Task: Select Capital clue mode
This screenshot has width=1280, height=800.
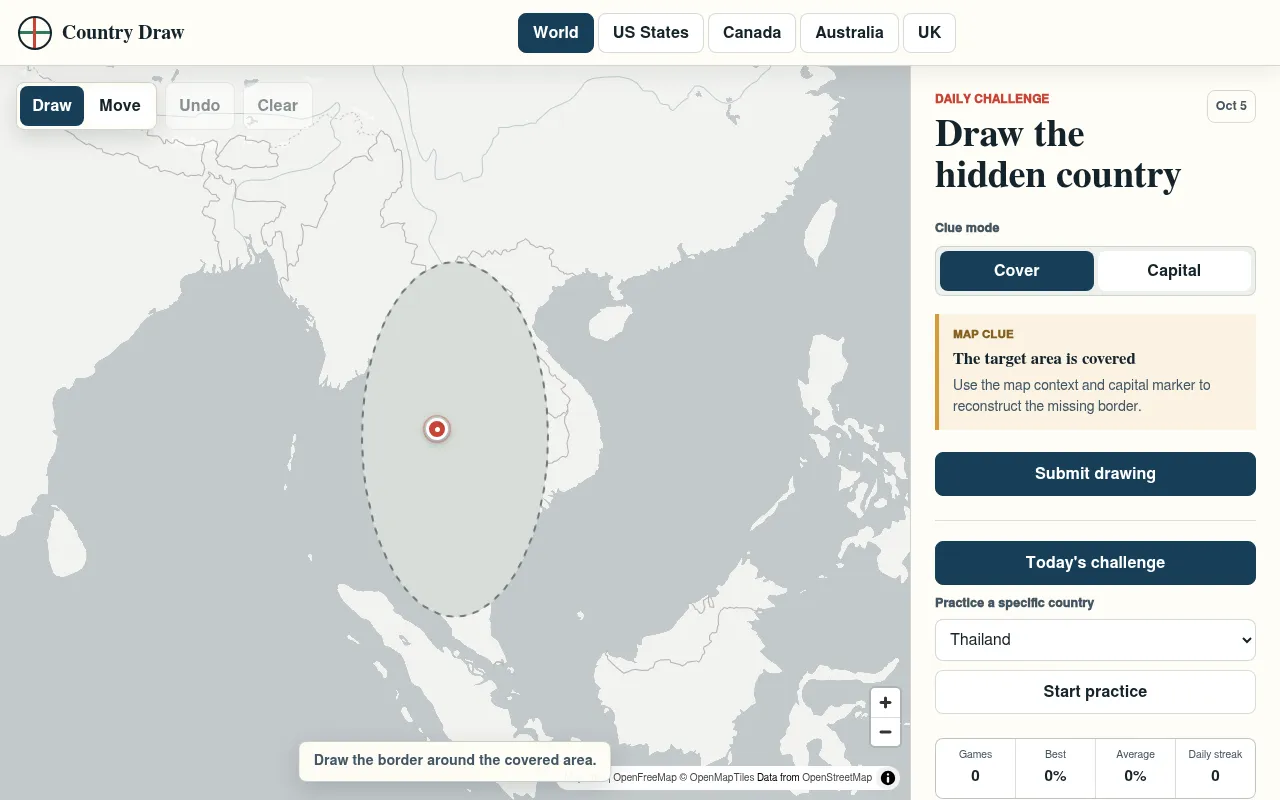Action: 1174,271
